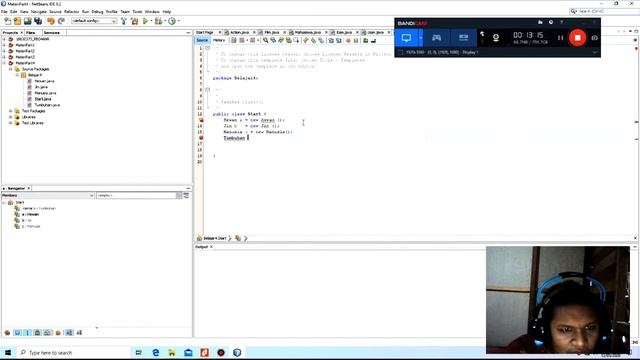Select Bandicam screen recording mode
This screenshot has width=640, height=360.
(x=406, y=38)
